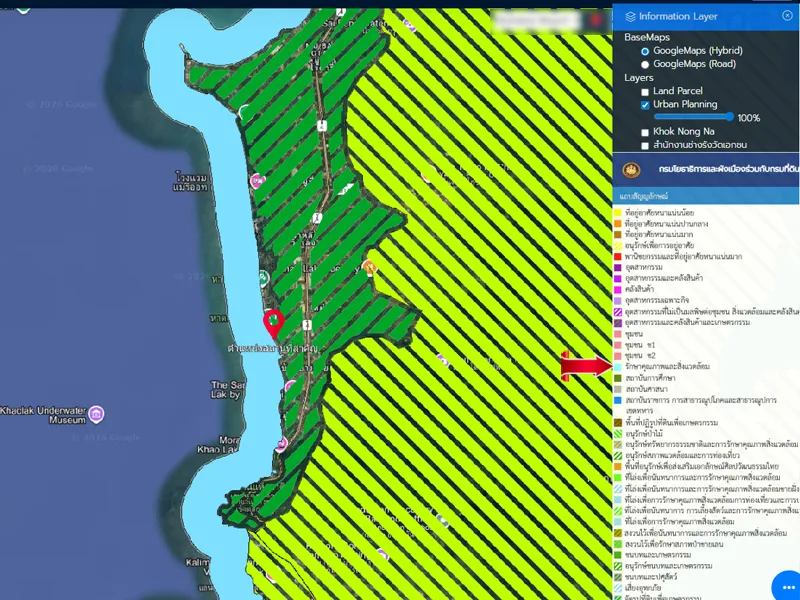Open the blue three-dots floating button
The image size is (800, 600).
pyautogui.click(x=786, y=585)
